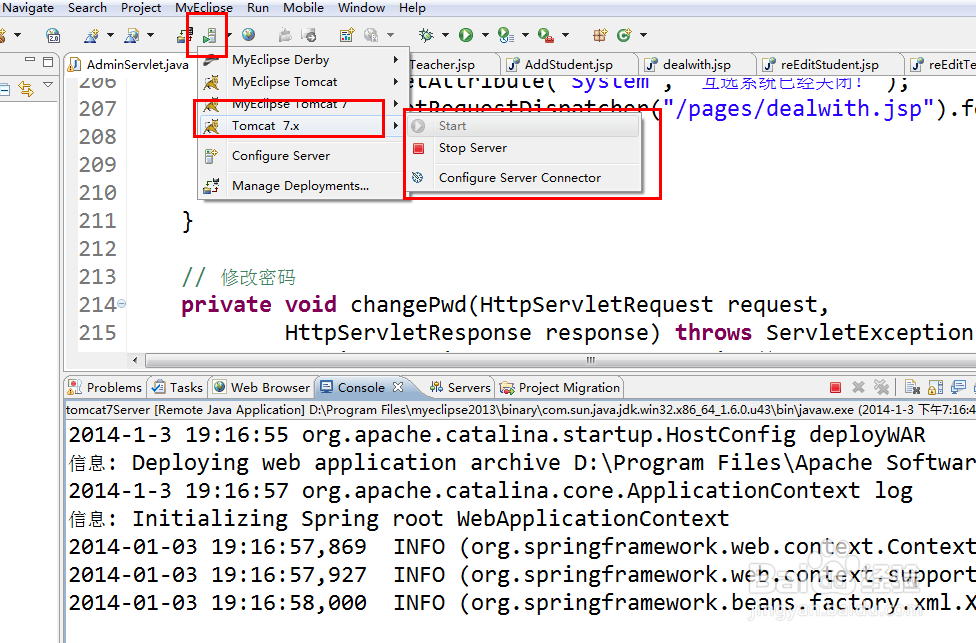This screenshot has width=976, height=643.
Task: Click Stop Server in Tomcat submenu
Action: point(525,148)
